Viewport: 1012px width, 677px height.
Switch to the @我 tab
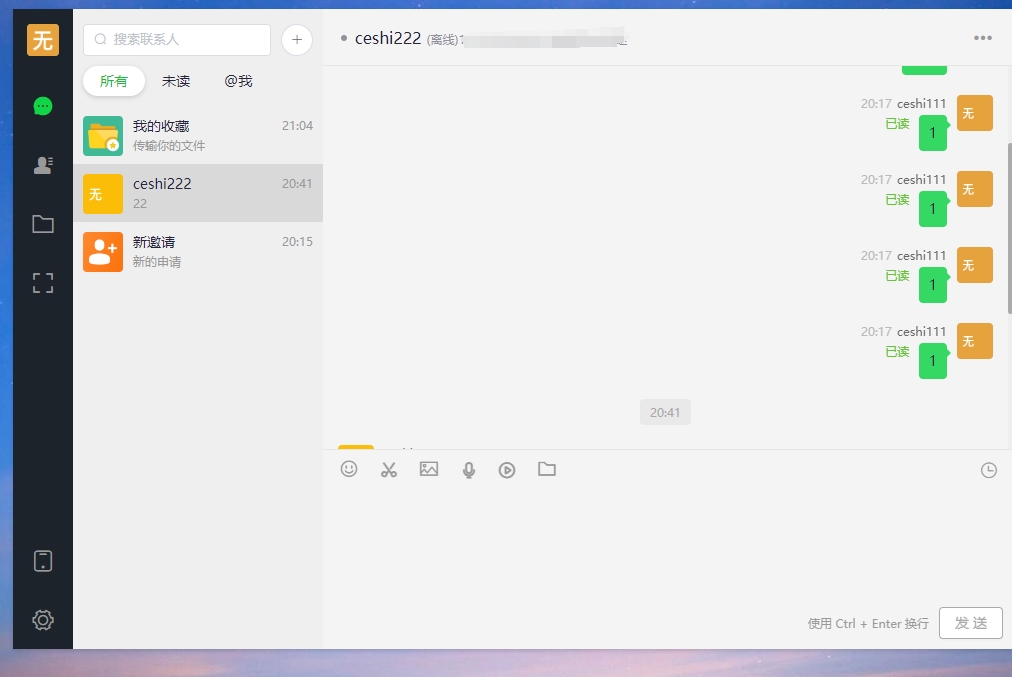238,81
